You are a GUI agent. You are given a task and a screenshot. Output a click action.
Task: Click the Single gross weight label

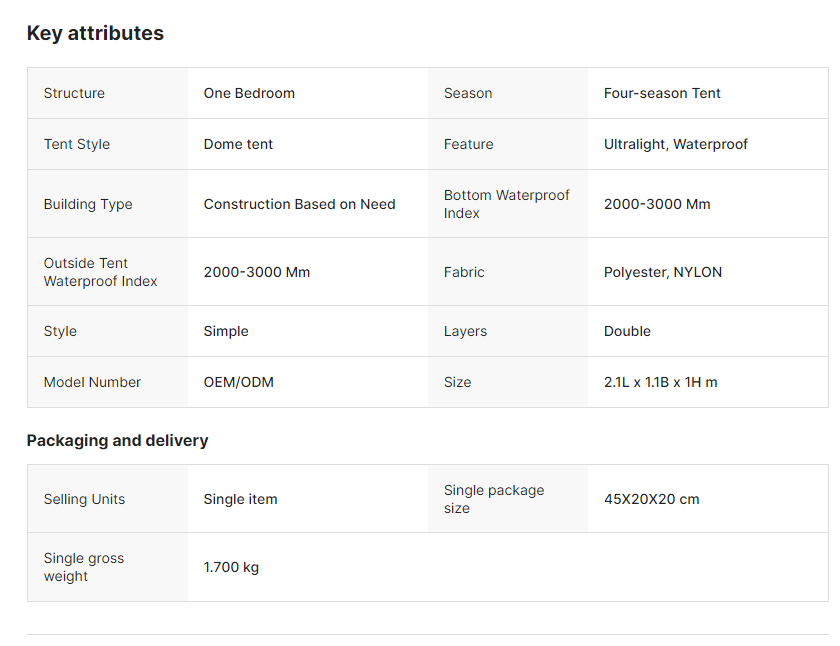[x=84, y=567]
